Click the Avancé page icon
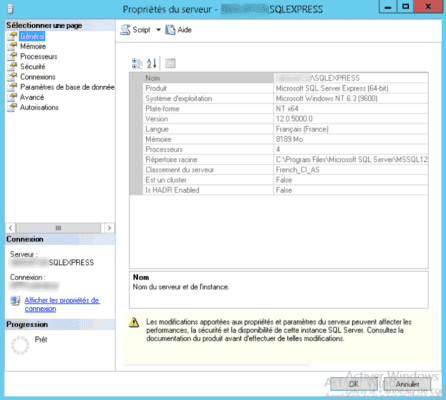Viewport: 446px width, 400px height. [12, 97]
